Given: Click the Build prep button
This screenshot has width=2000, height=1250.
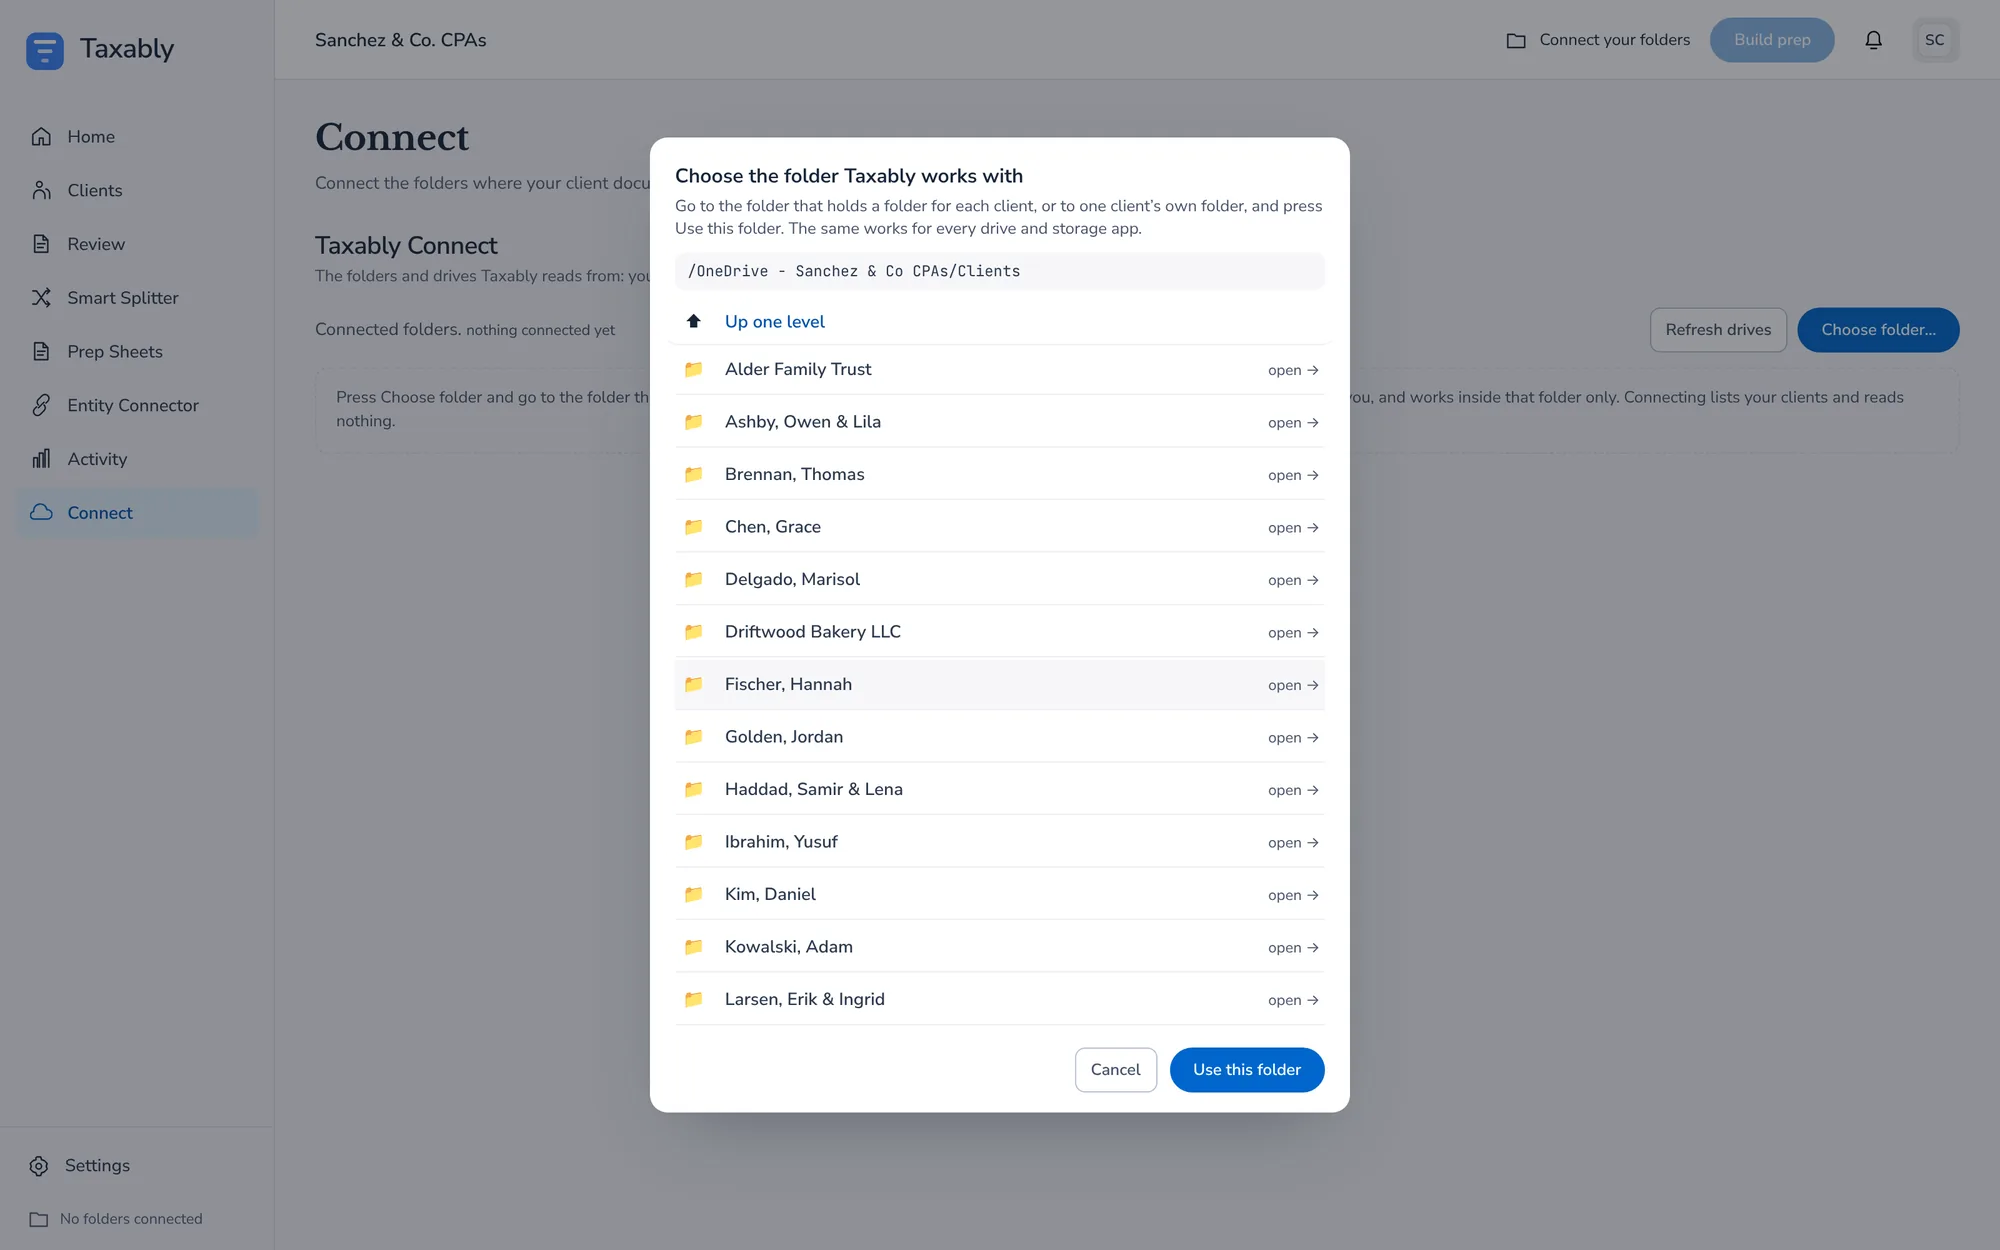Looking at the screenshot, I should point(1772,40).
